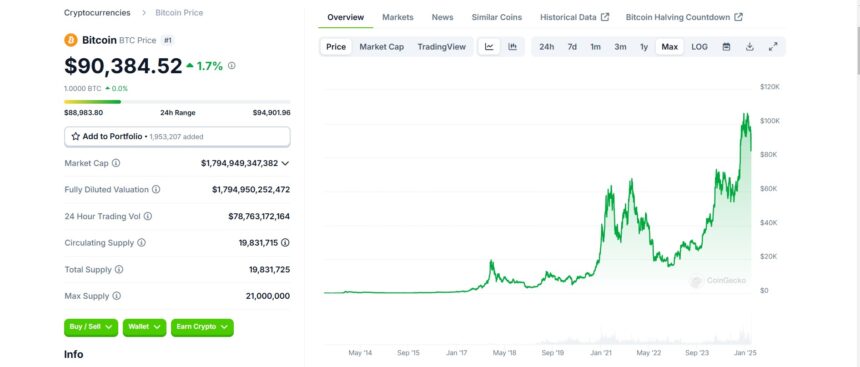
Task: Set chart range to 1m
Action: tap(595, 47)
